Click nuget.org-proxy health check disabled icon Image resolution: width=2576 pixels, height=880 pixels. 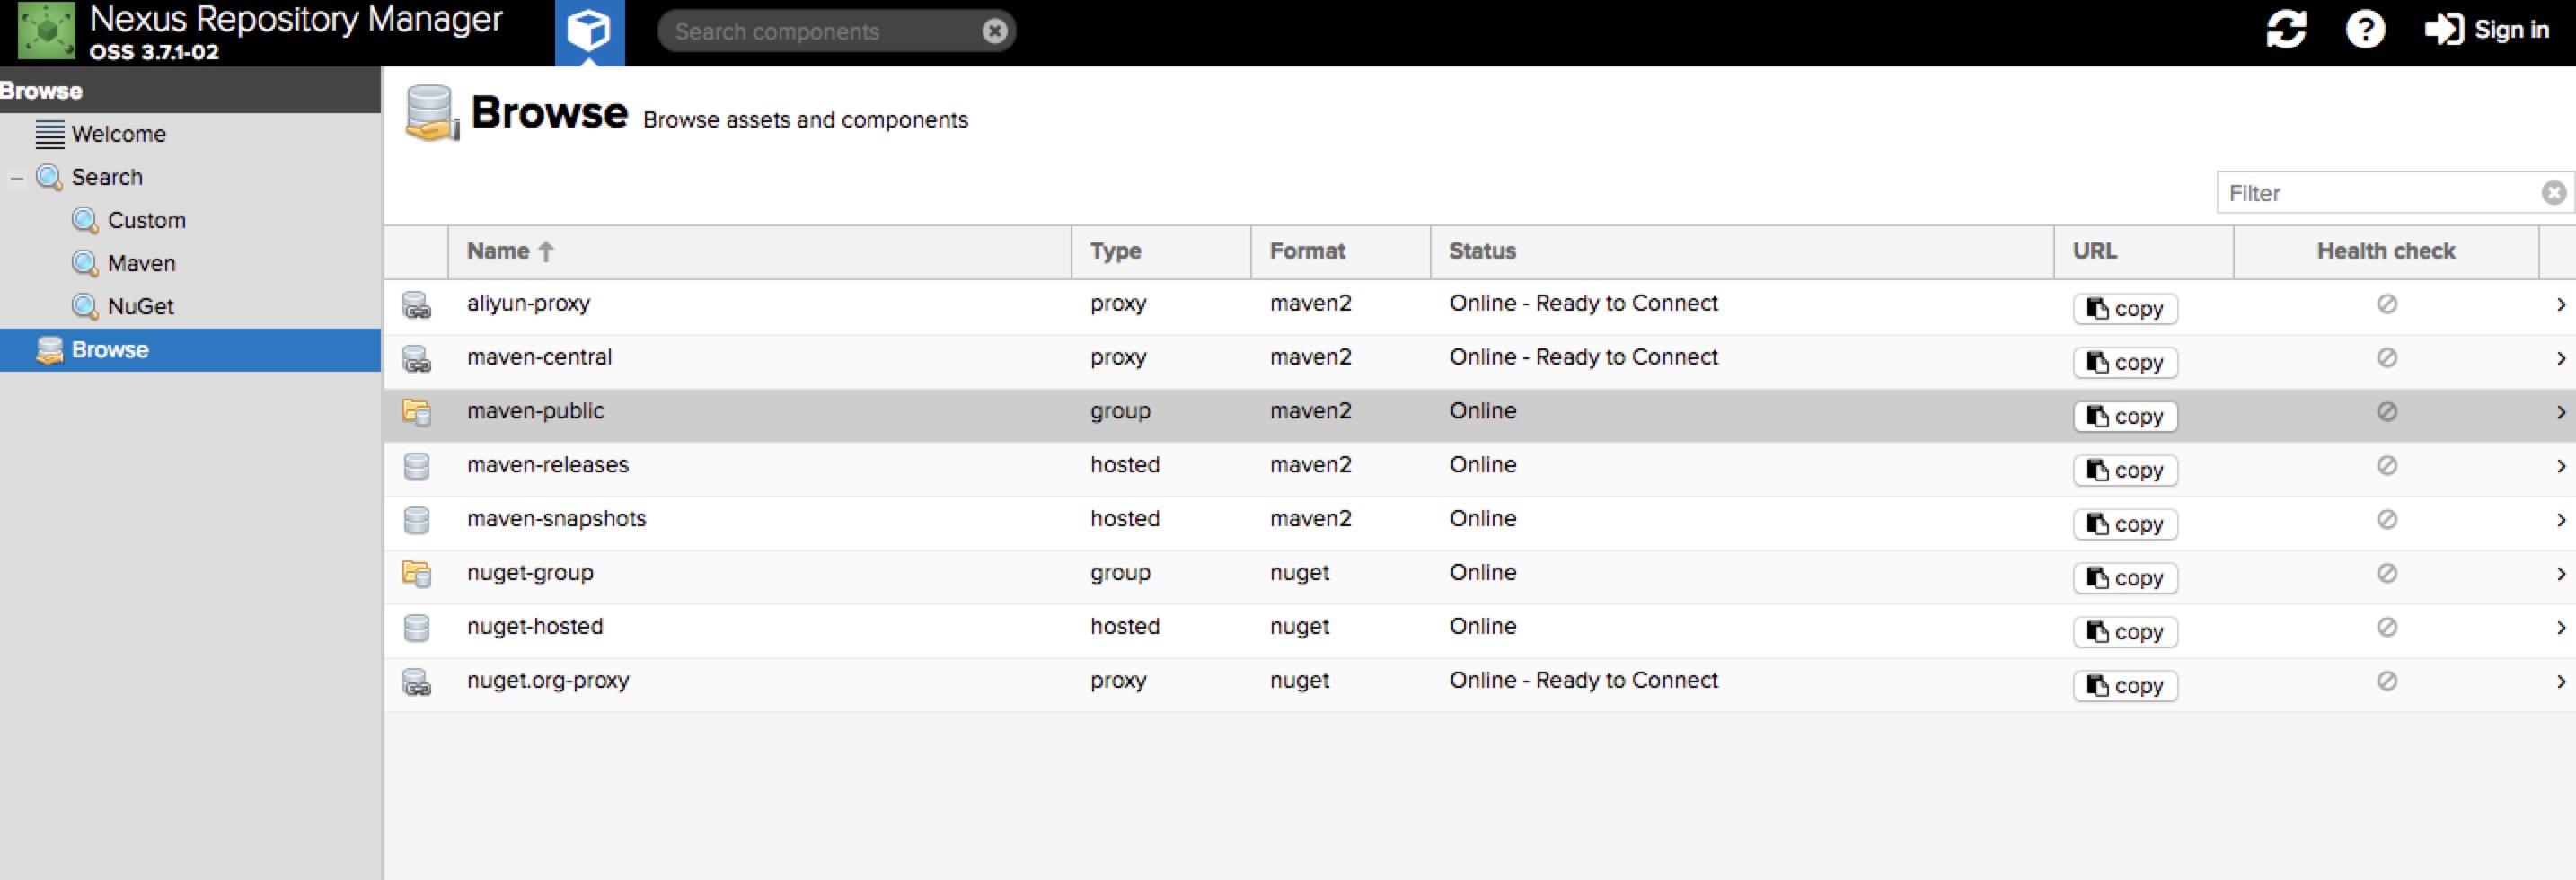click(2387, 682)
